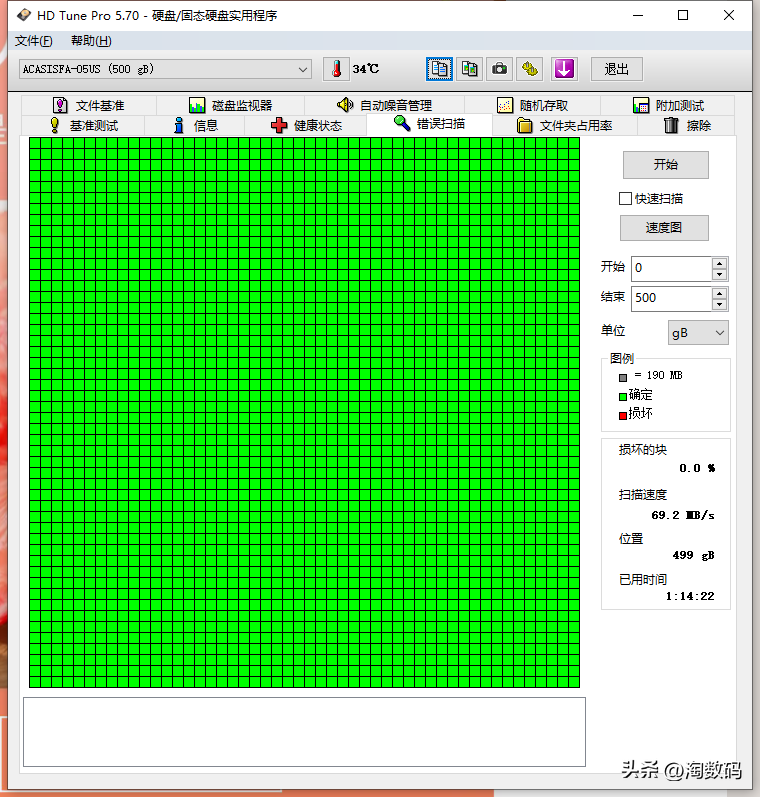
Task: Open options via the gears icon
Action: [530, 69]
